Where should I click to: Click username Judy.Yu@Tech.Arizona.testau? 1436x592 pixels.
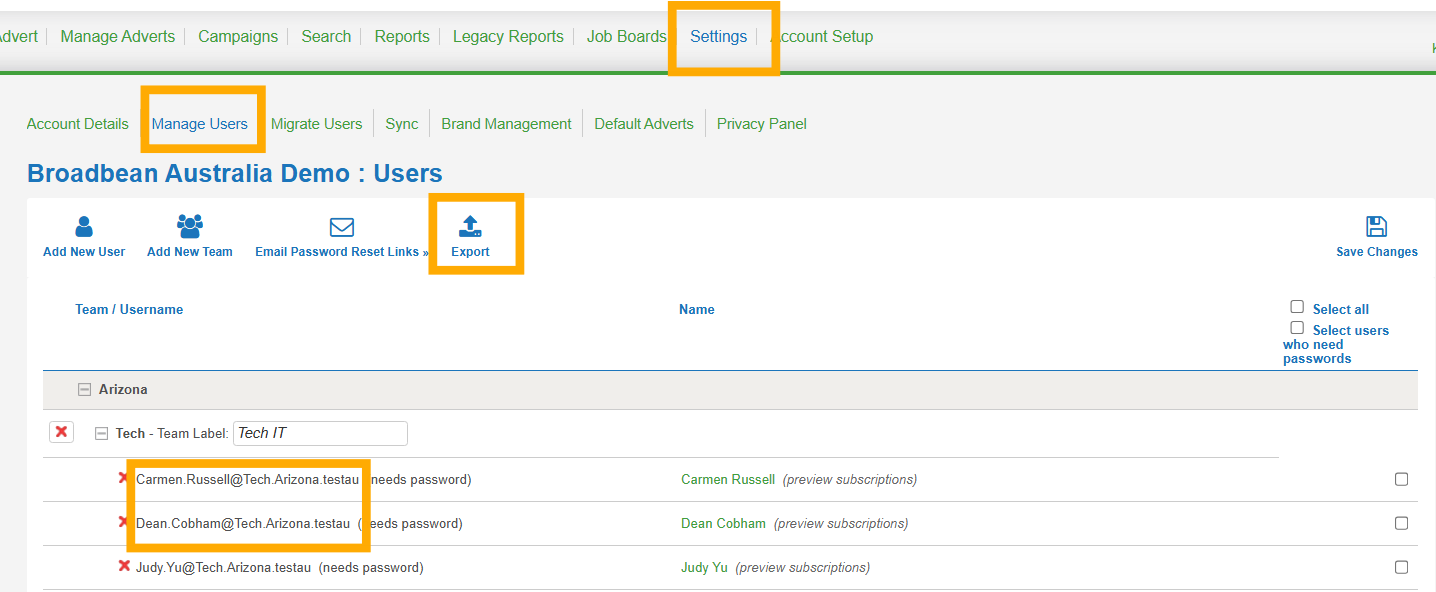tap(224, 567)
